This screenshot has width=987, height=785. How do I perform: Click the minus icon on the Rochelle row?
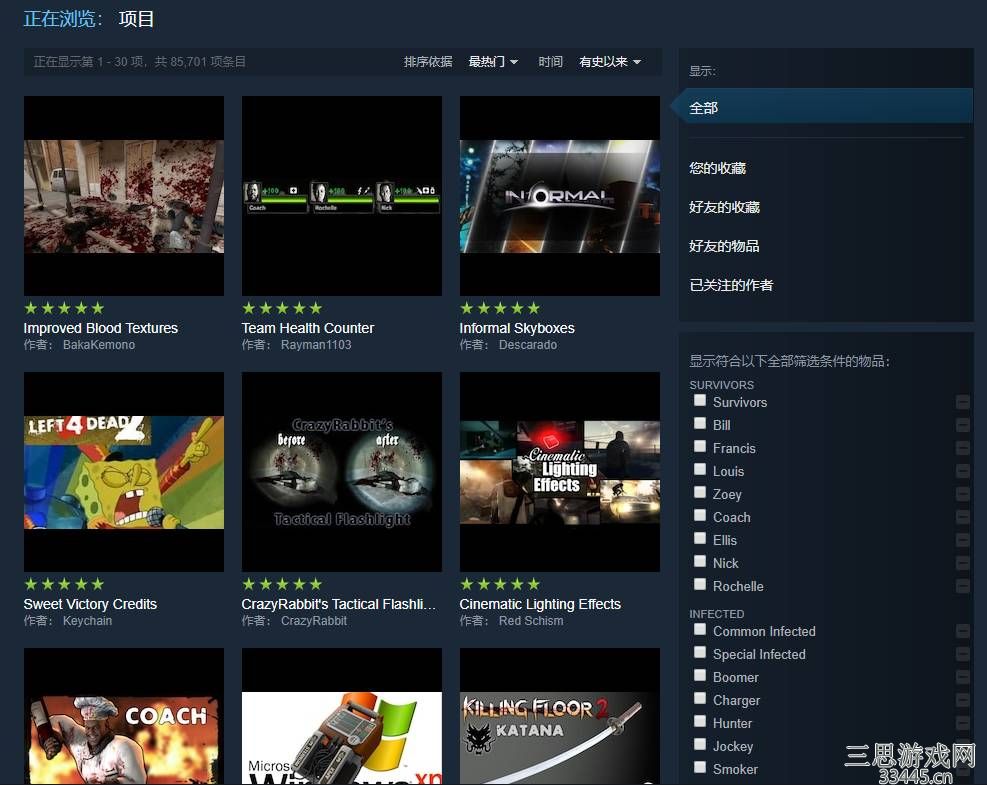(x=962, y=586)
